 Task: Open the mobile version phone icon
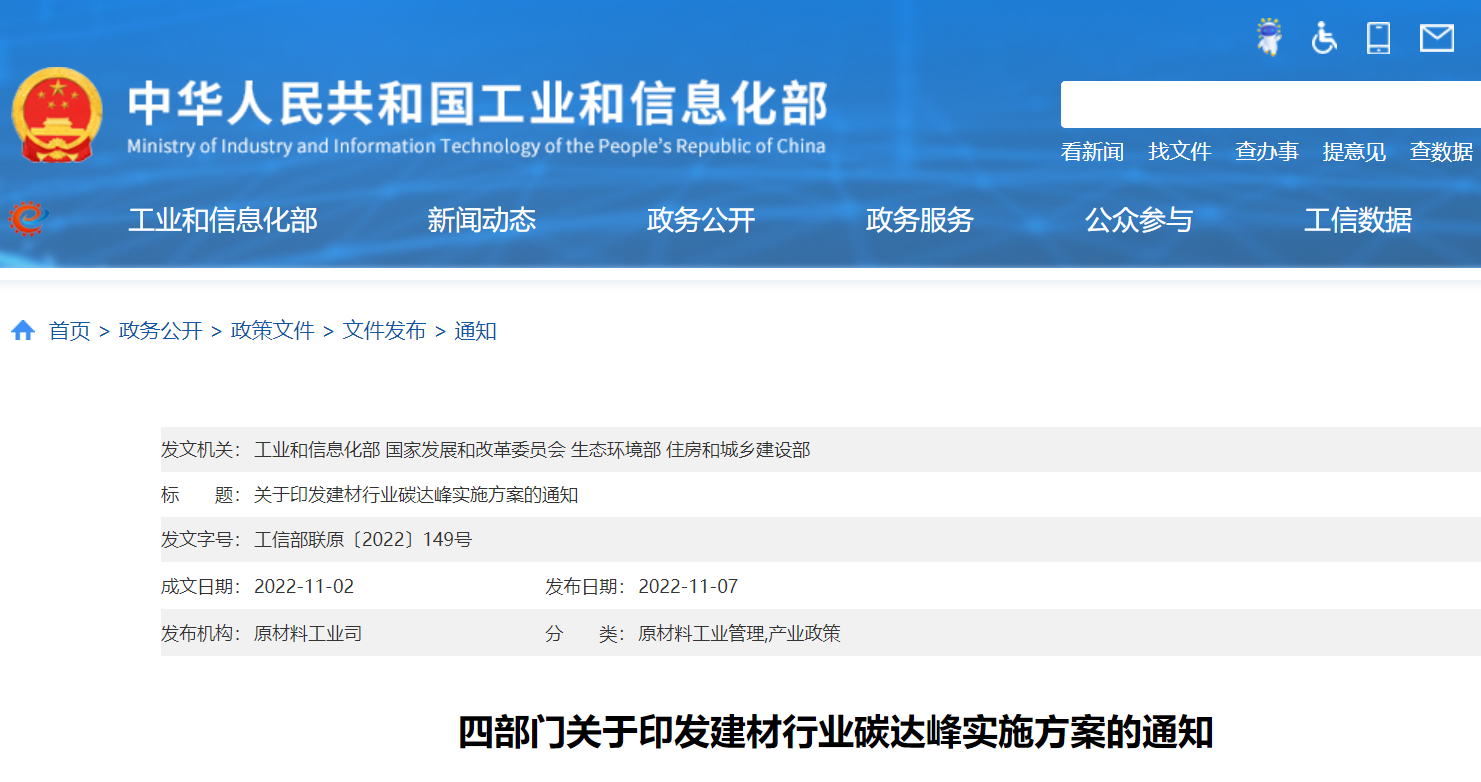(x=1379, y=38)
